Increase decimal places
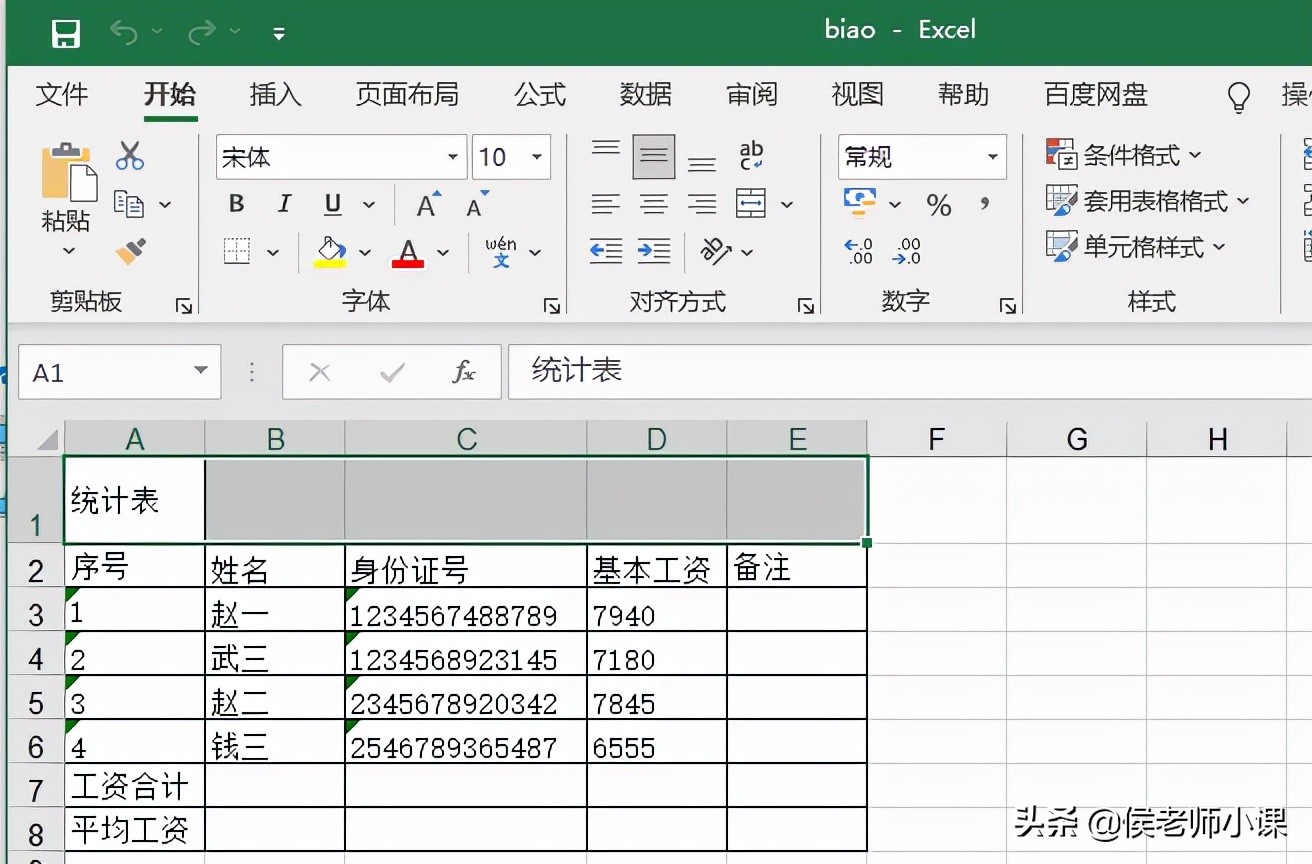 click(x=859, y=251)
